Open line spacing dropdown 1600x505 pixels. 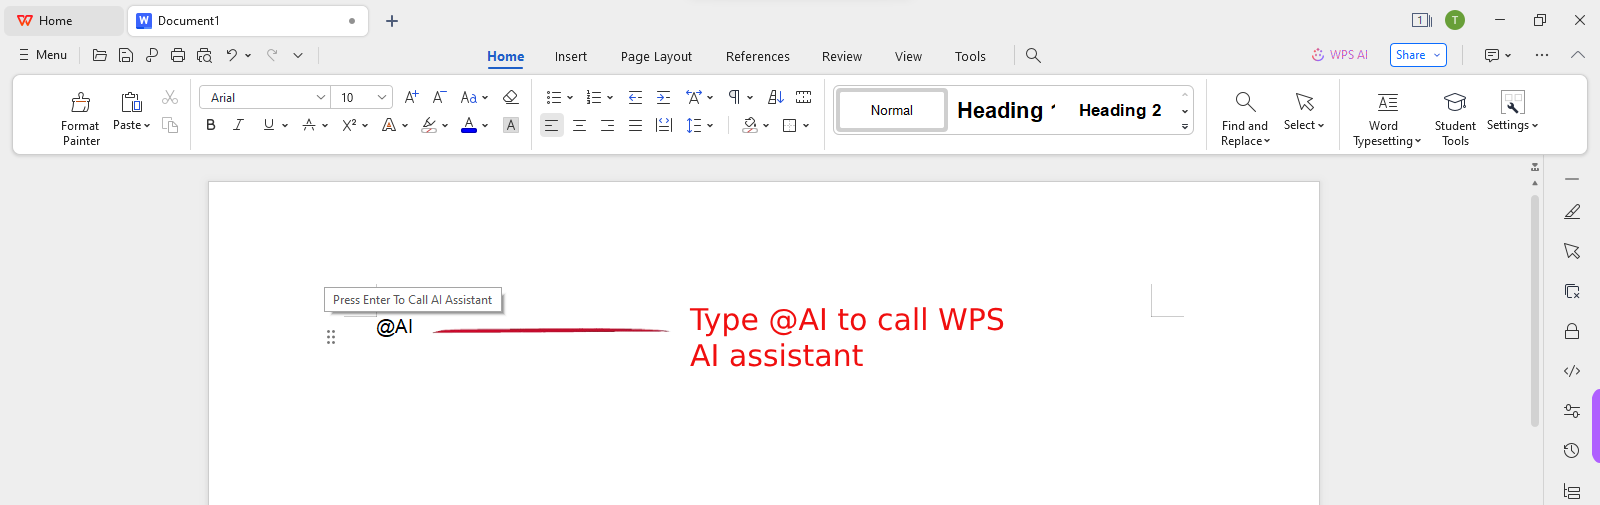point(710,126)
